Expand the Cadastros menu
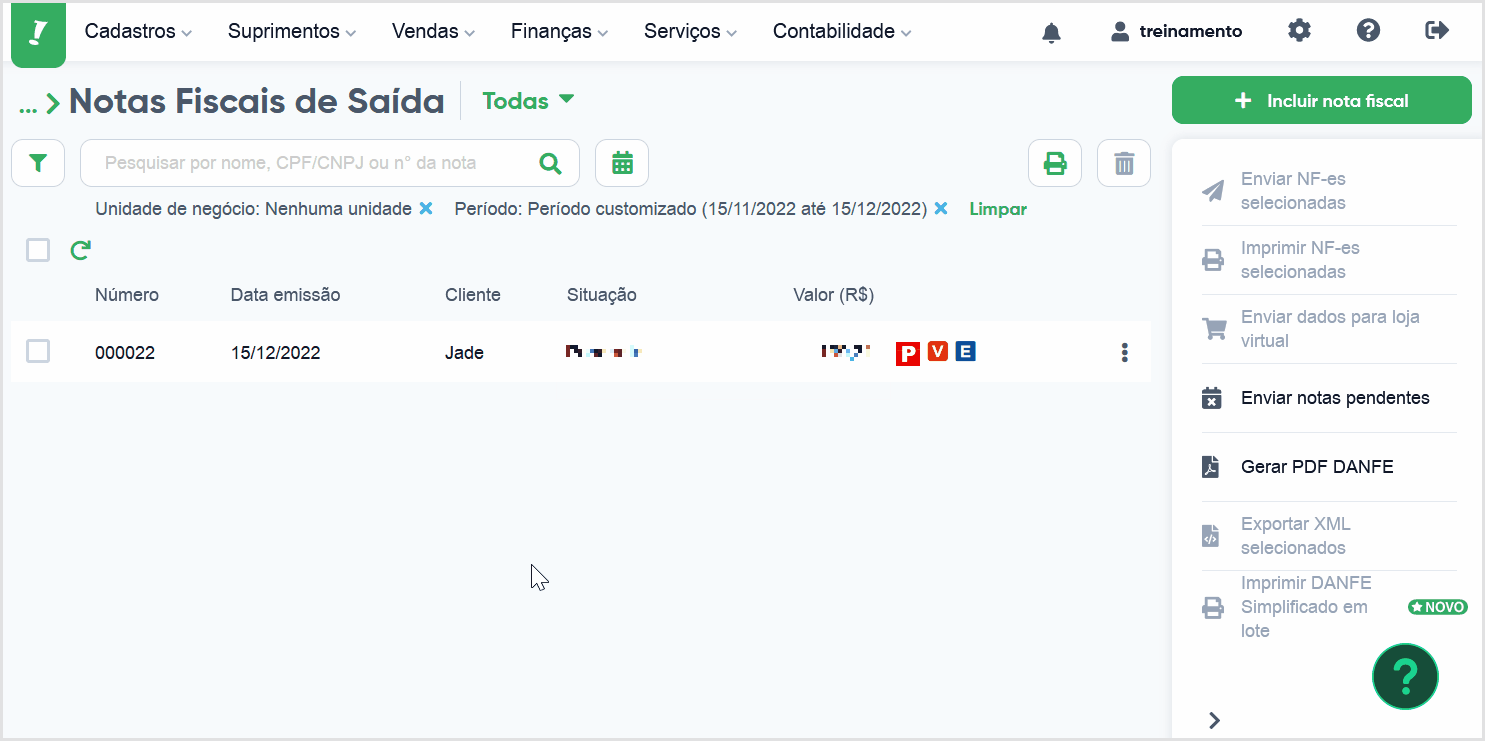The height and width of the screenshot is (741, 1485). (x=138, y=32)
